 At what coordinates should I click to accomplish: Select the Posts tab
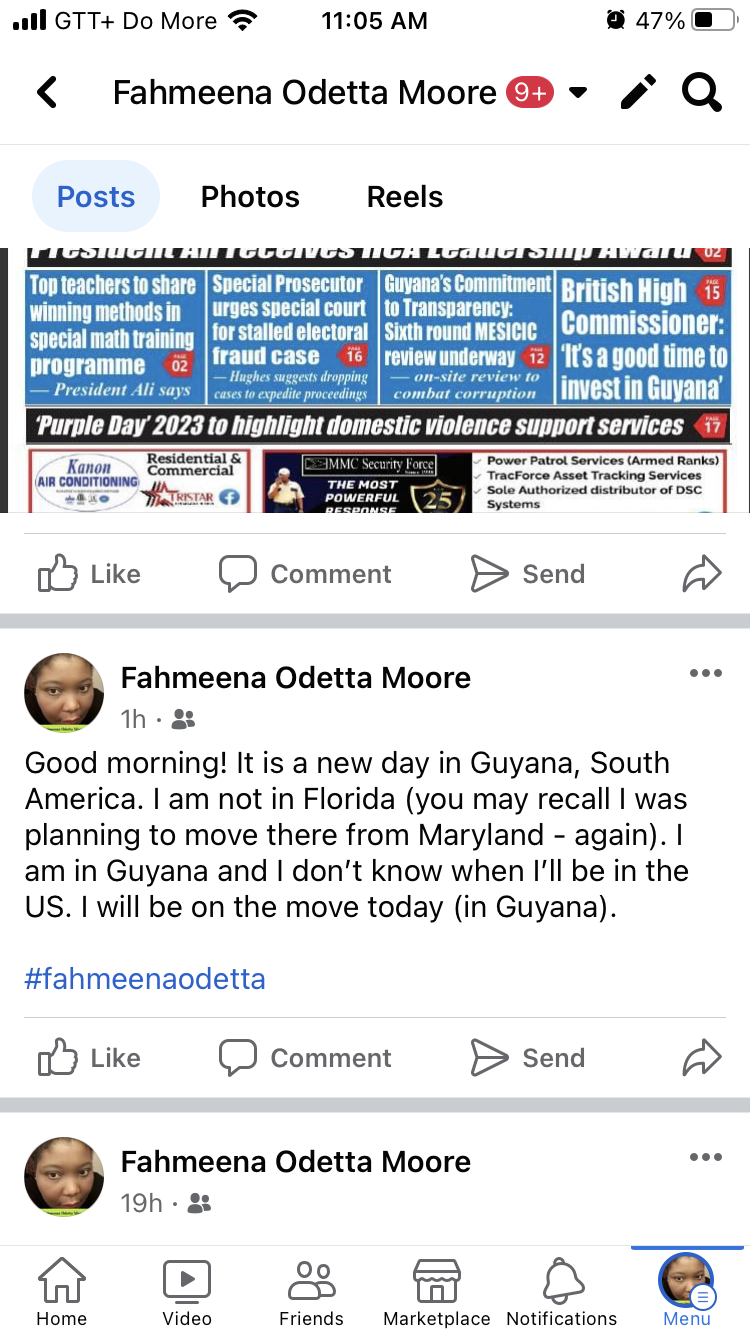(x=96, y=197)
